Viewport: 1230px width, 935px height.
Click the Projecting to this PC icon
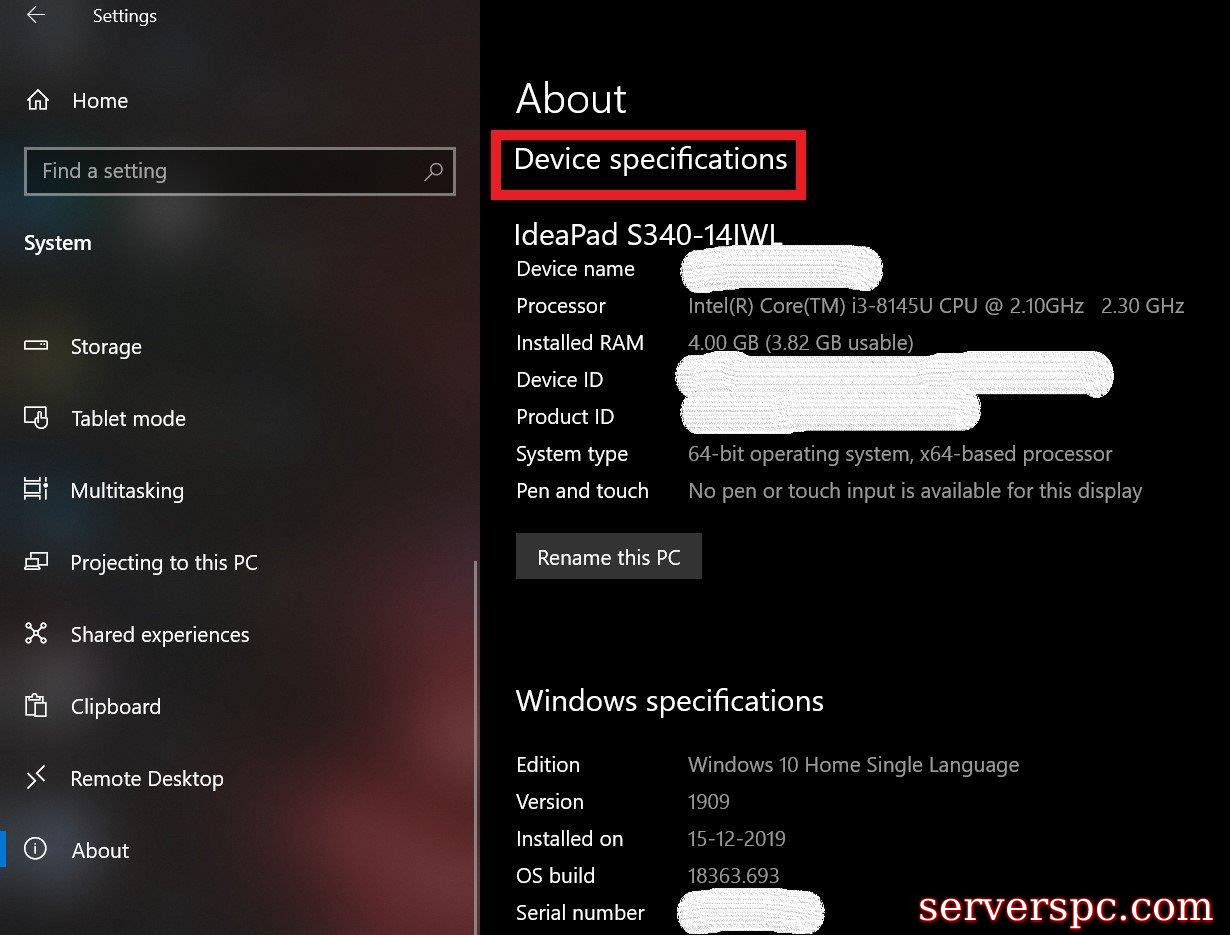click(36, 562)
